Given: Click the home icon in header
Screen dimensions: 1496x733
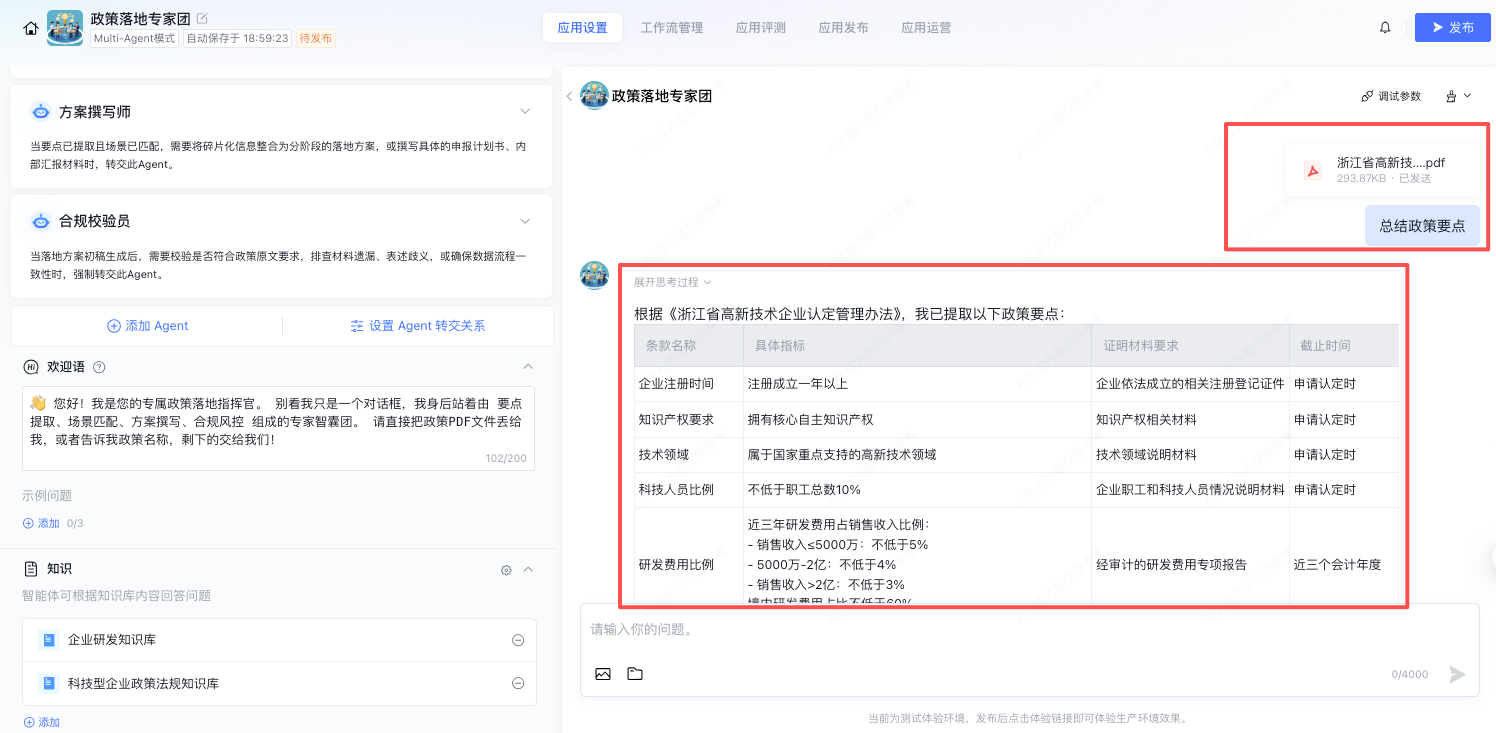Looking at the screenshot, I should (x=30, y=28).
